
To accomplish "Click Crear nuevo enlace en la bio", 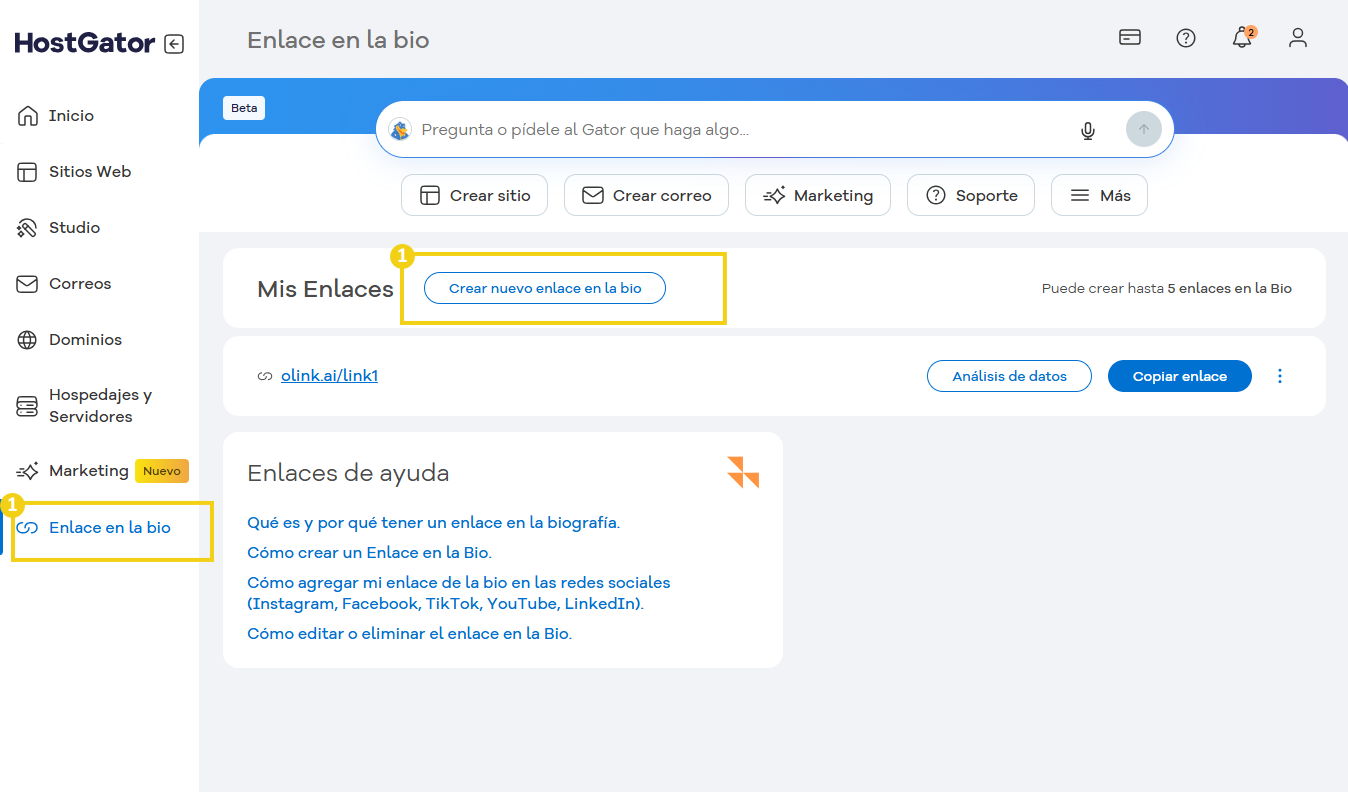I will point(545,288).
